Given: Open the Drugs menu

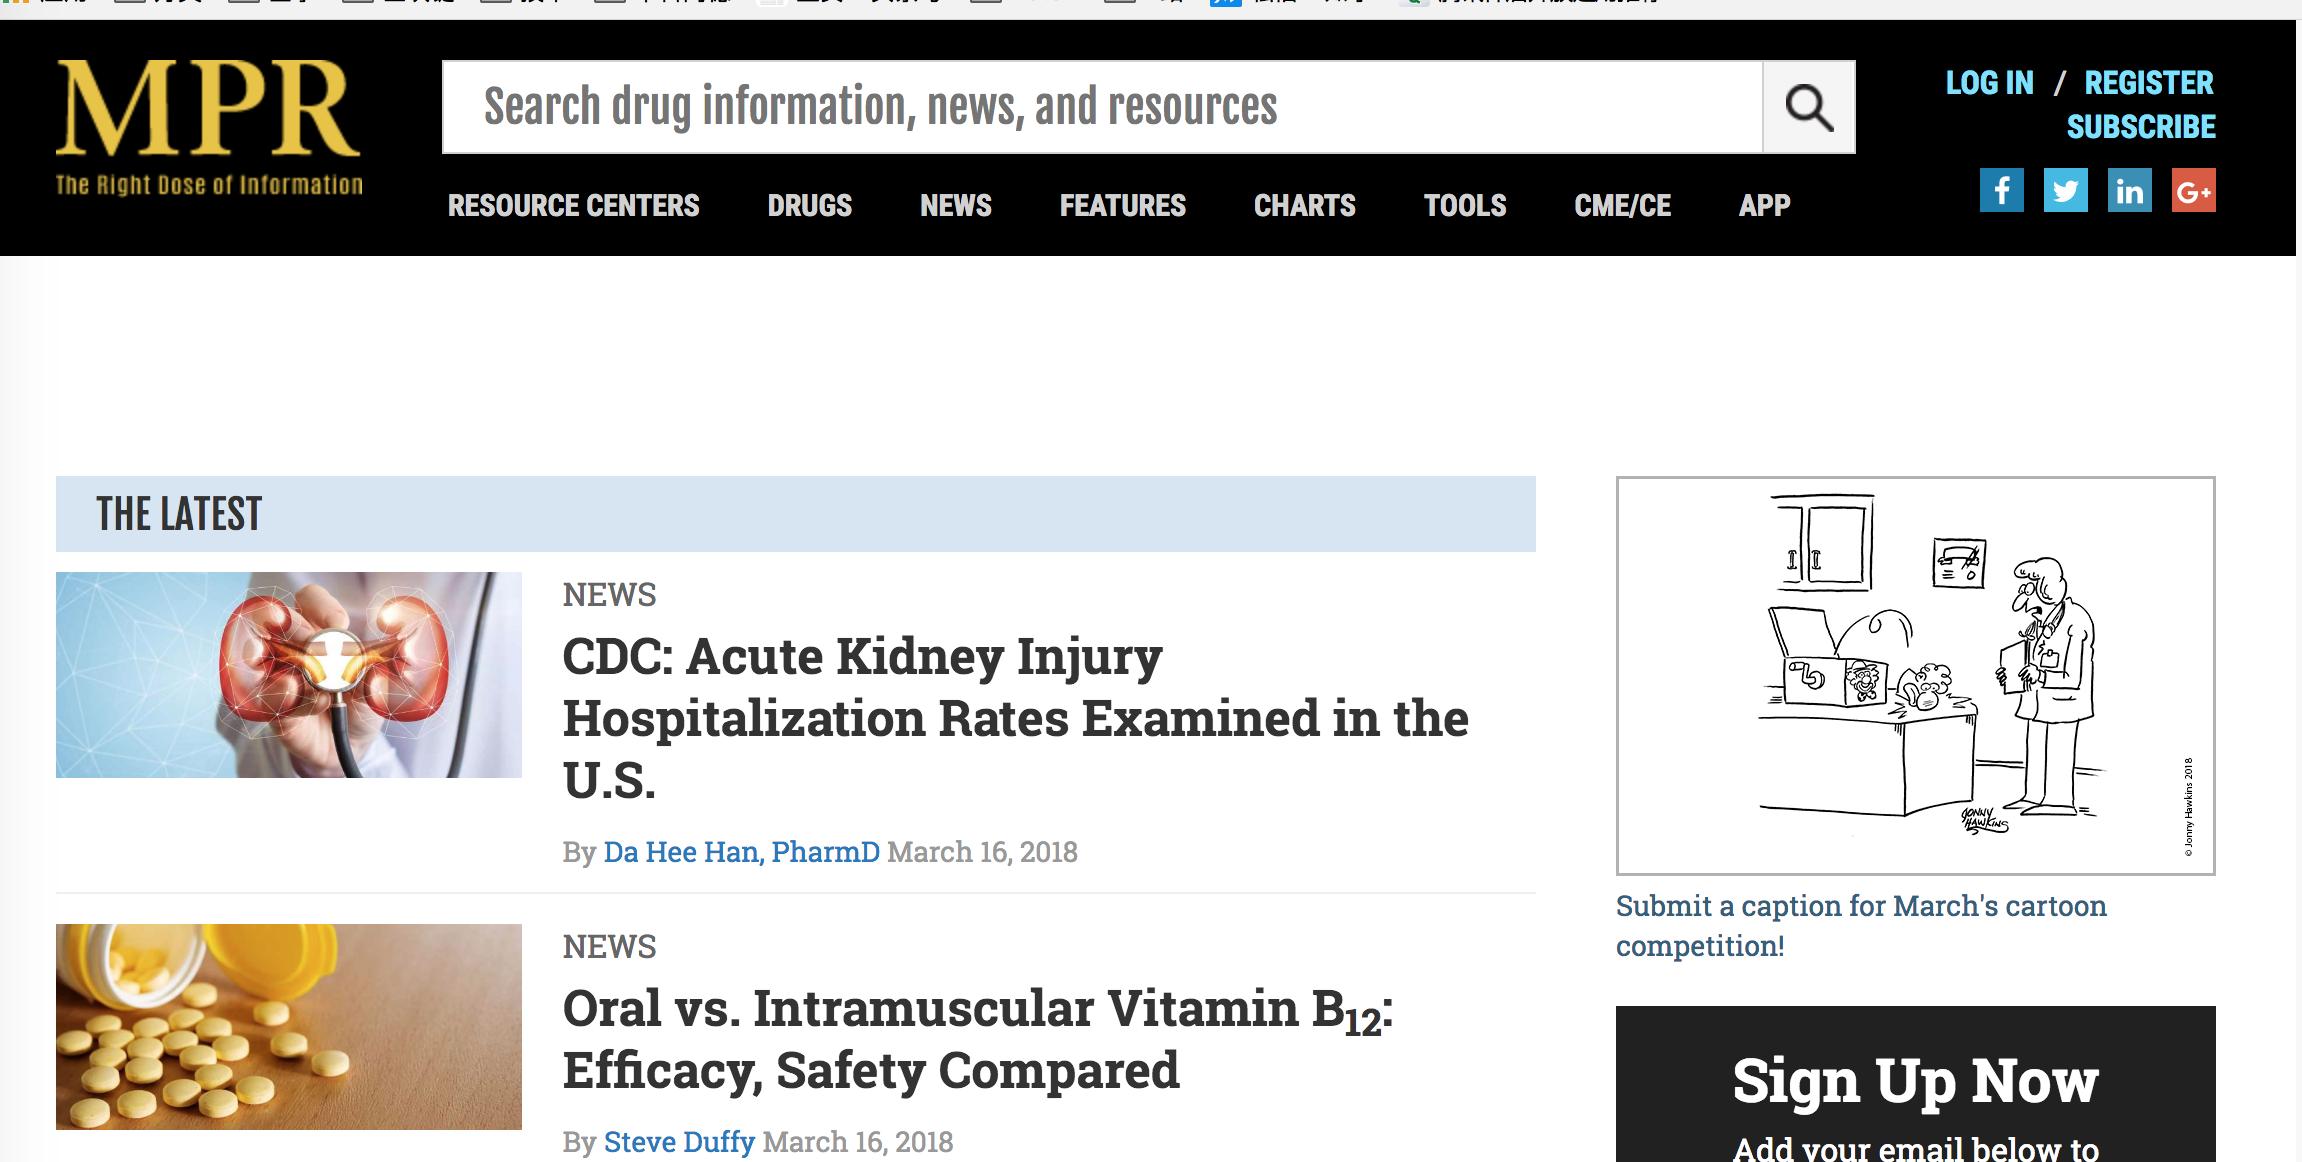Looking at the screenshot, I should point(809,206).
